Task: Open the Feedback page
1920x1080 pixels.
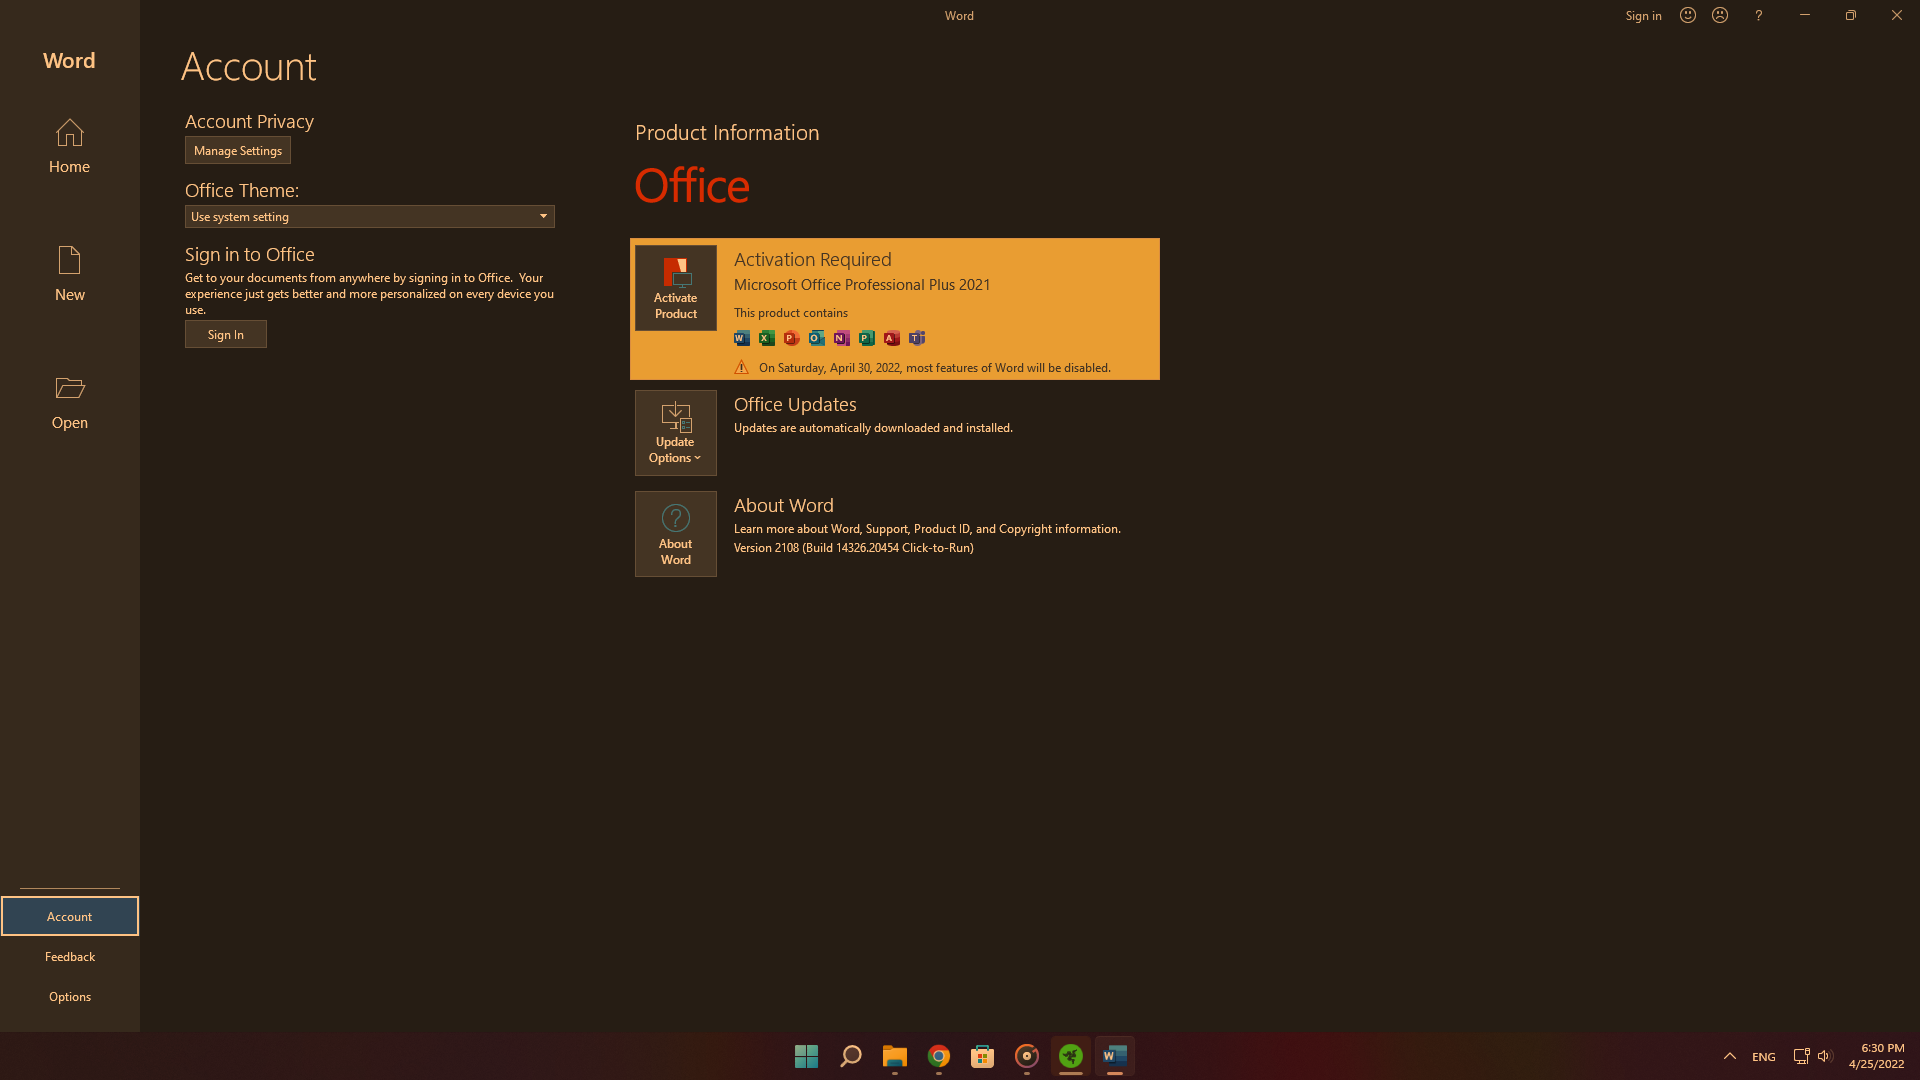Action: click(x=69, y=956)
